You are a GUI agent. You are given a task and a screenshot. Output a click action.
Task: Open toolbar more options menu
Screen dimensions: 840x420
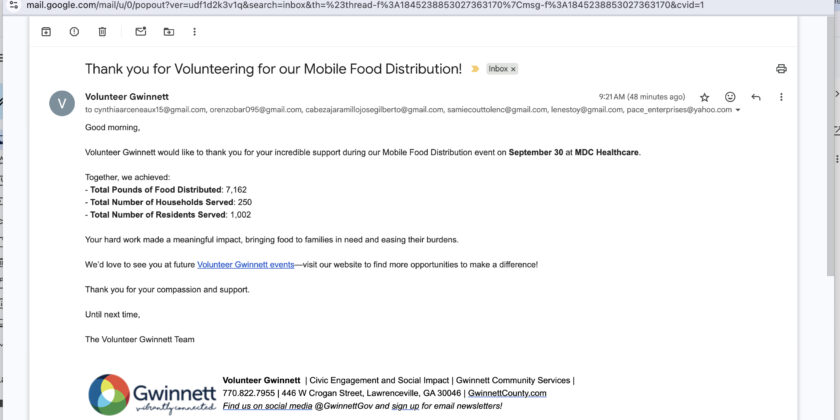pos(194,32)
